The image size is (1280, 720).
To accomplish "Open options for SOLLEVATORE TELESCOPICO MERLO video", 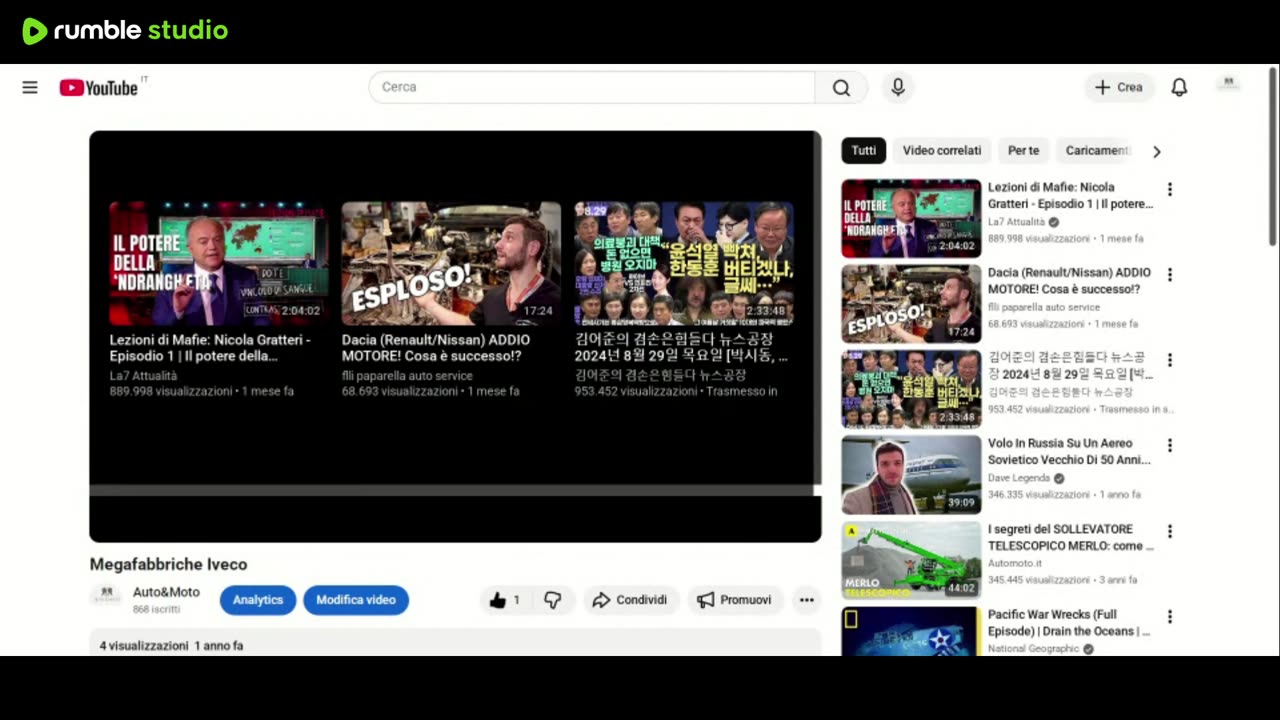I will pyautogui.click(x=1169, y=532).
